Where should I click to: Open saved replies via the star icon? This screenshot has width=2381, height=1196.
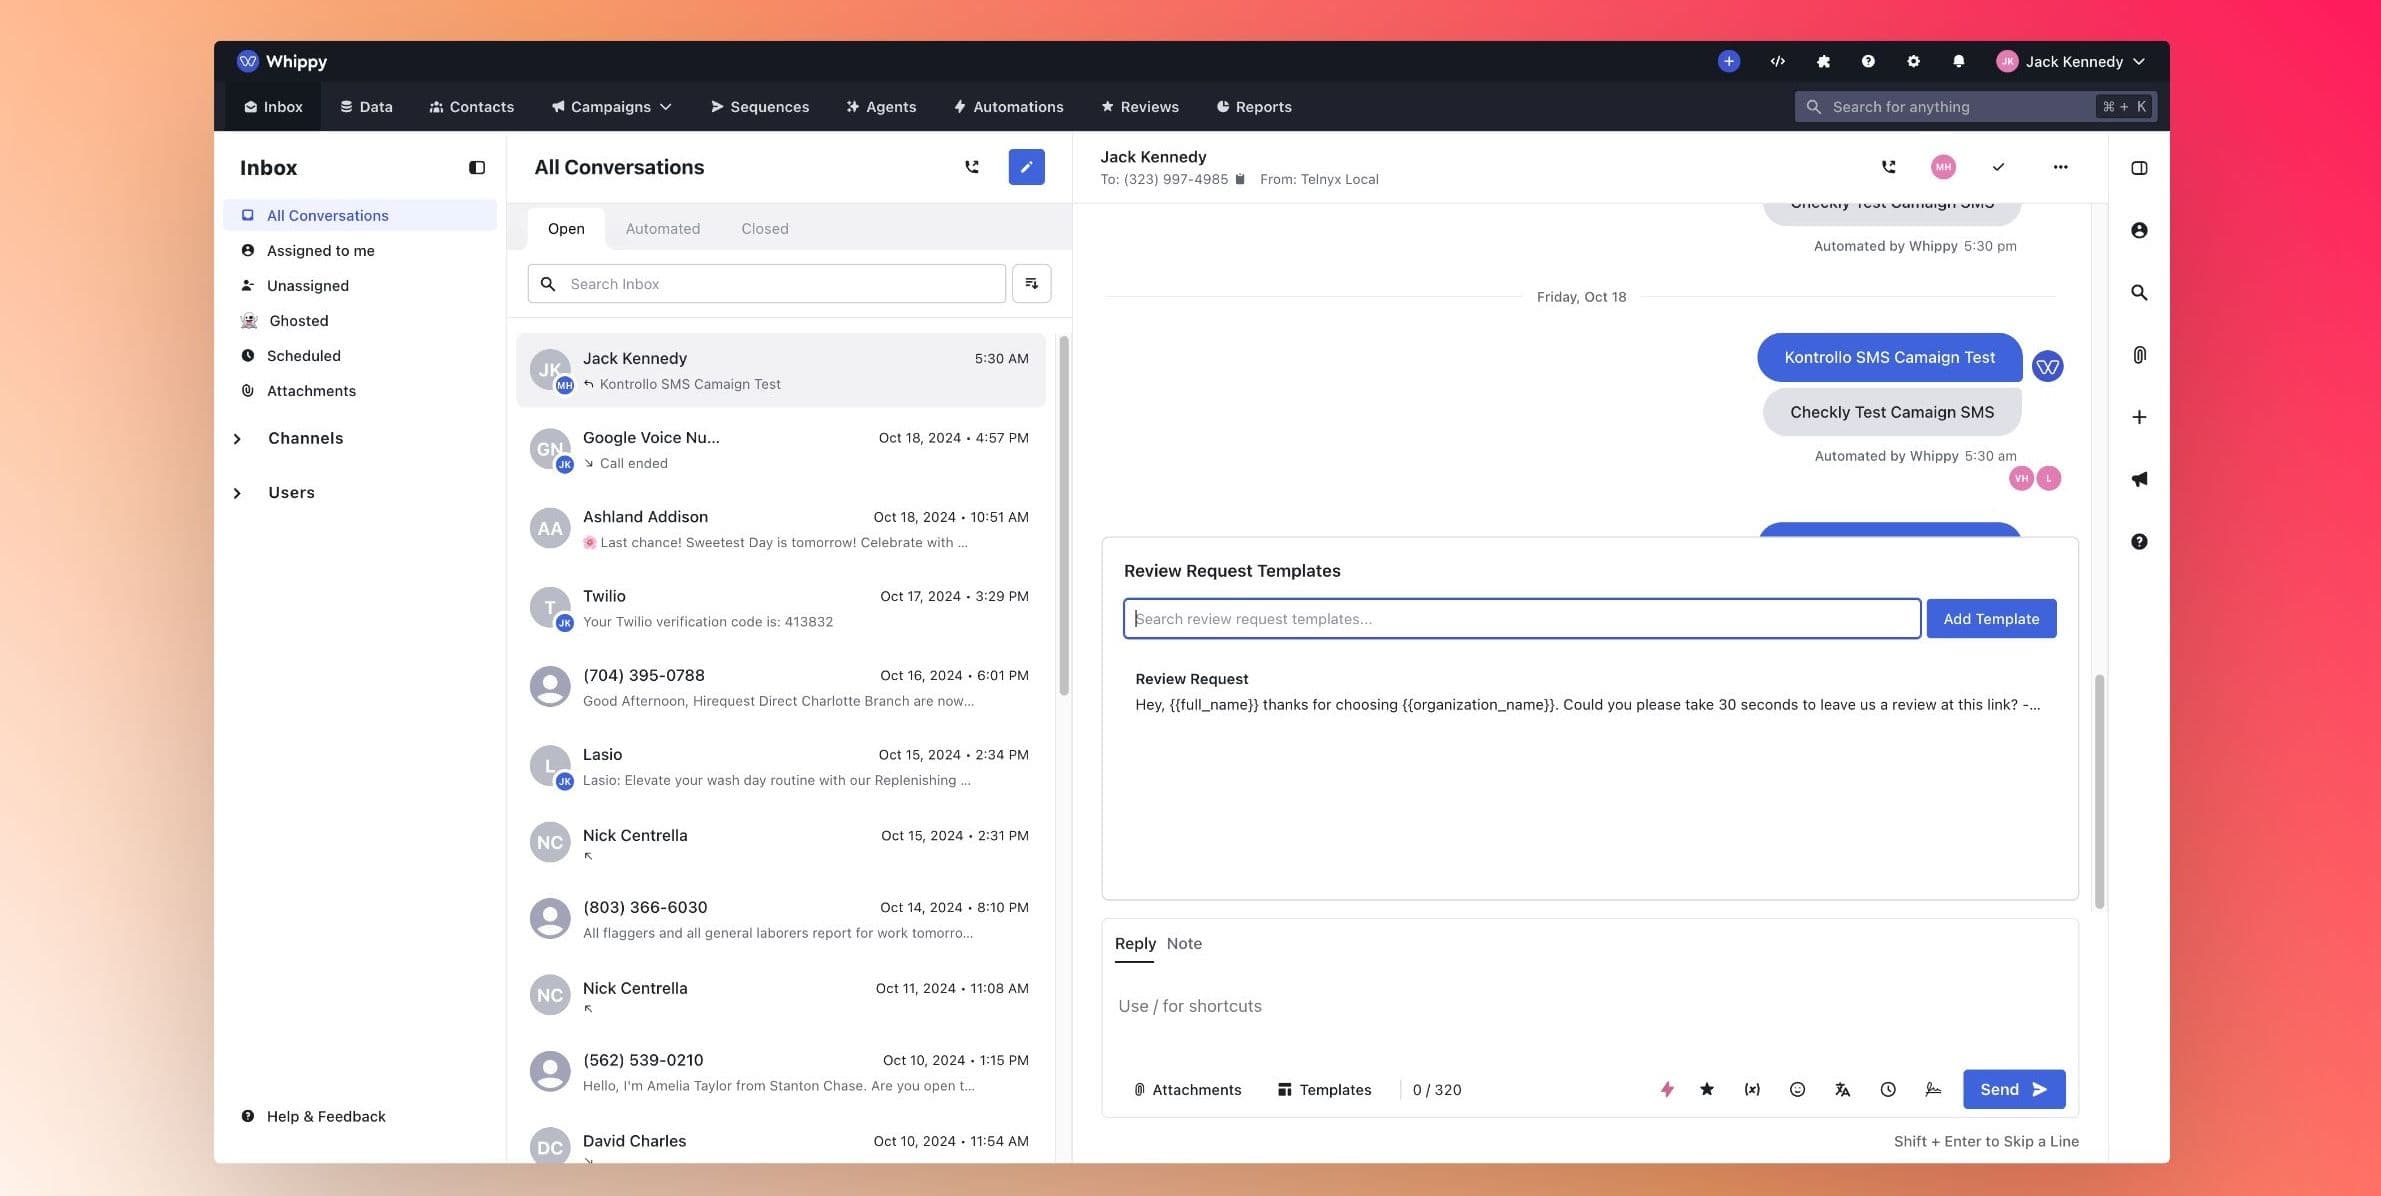pos(1706,1089)
